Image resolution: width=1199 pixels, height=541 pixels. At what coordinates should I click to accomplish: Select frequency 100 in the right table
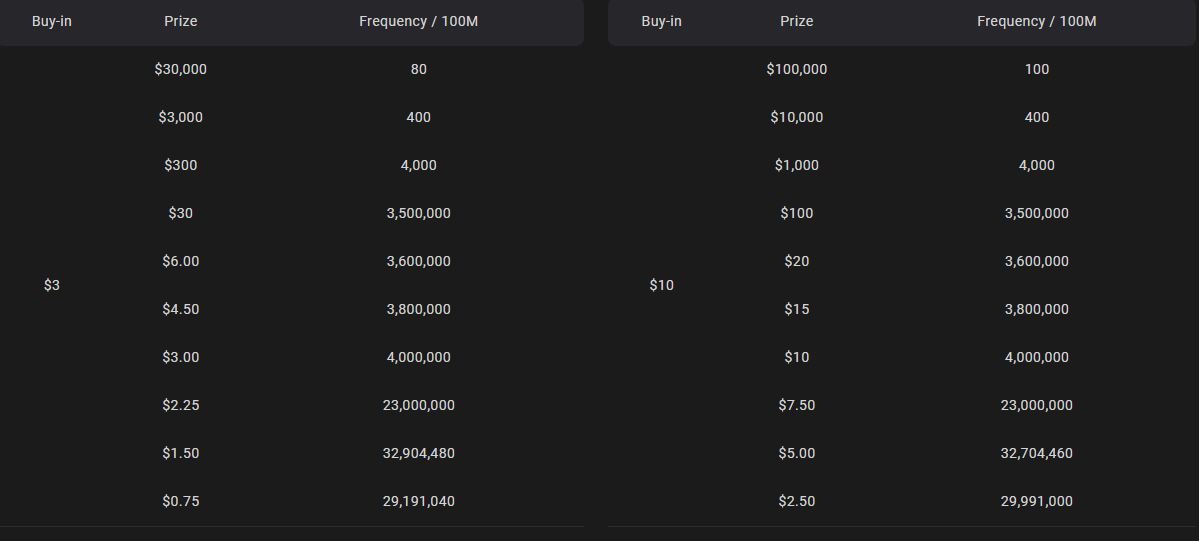[x=1037, y=70]
